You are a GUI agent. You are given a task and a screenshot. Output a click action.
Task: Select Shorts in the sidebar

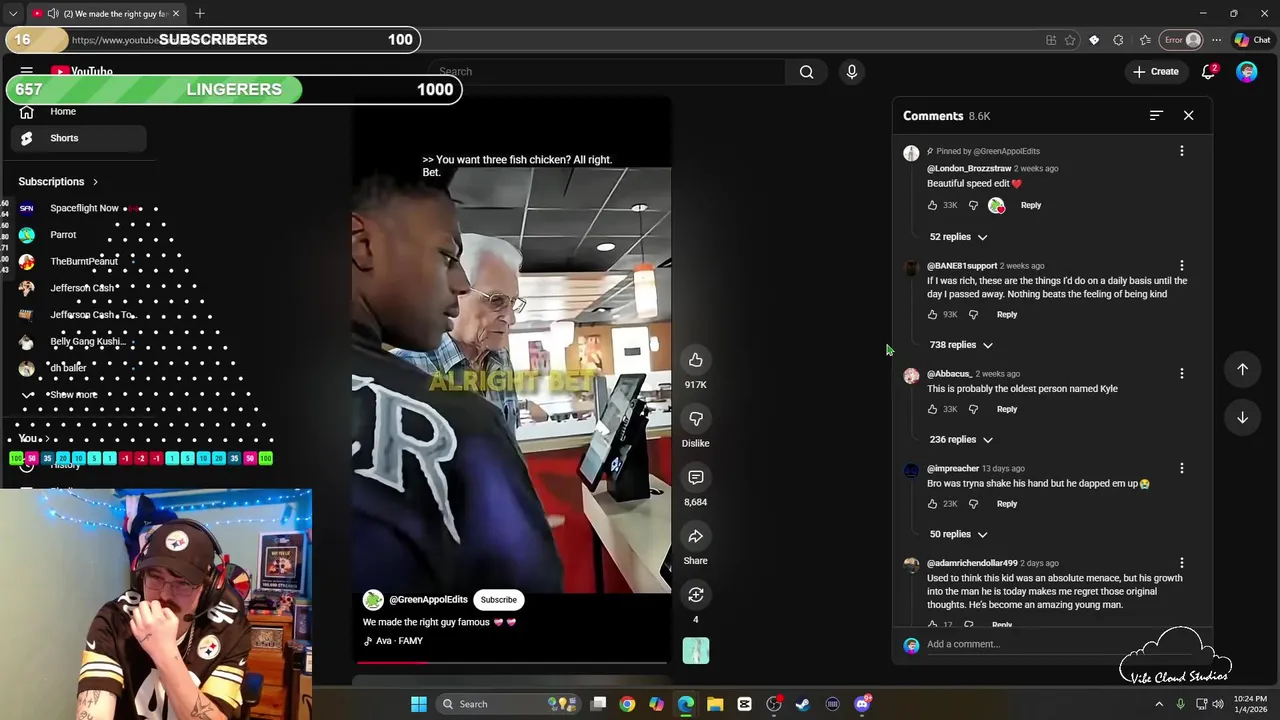(x=80, y=138)
